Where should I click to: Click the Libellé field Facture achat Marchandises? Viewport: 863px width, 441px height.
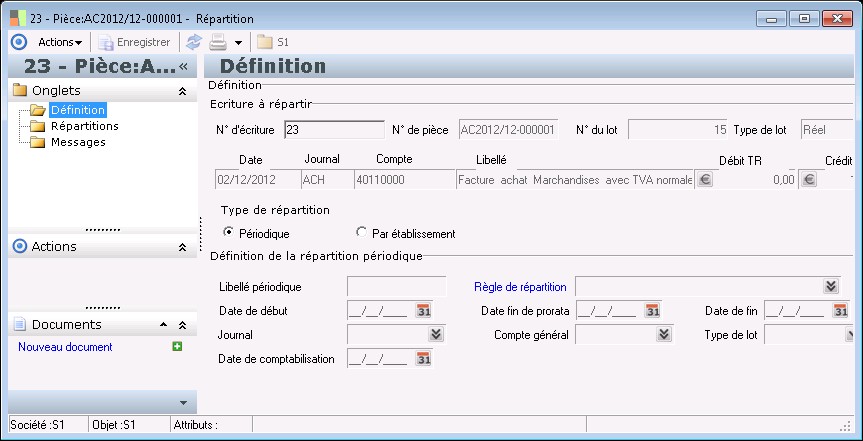(x=575, y=179)
